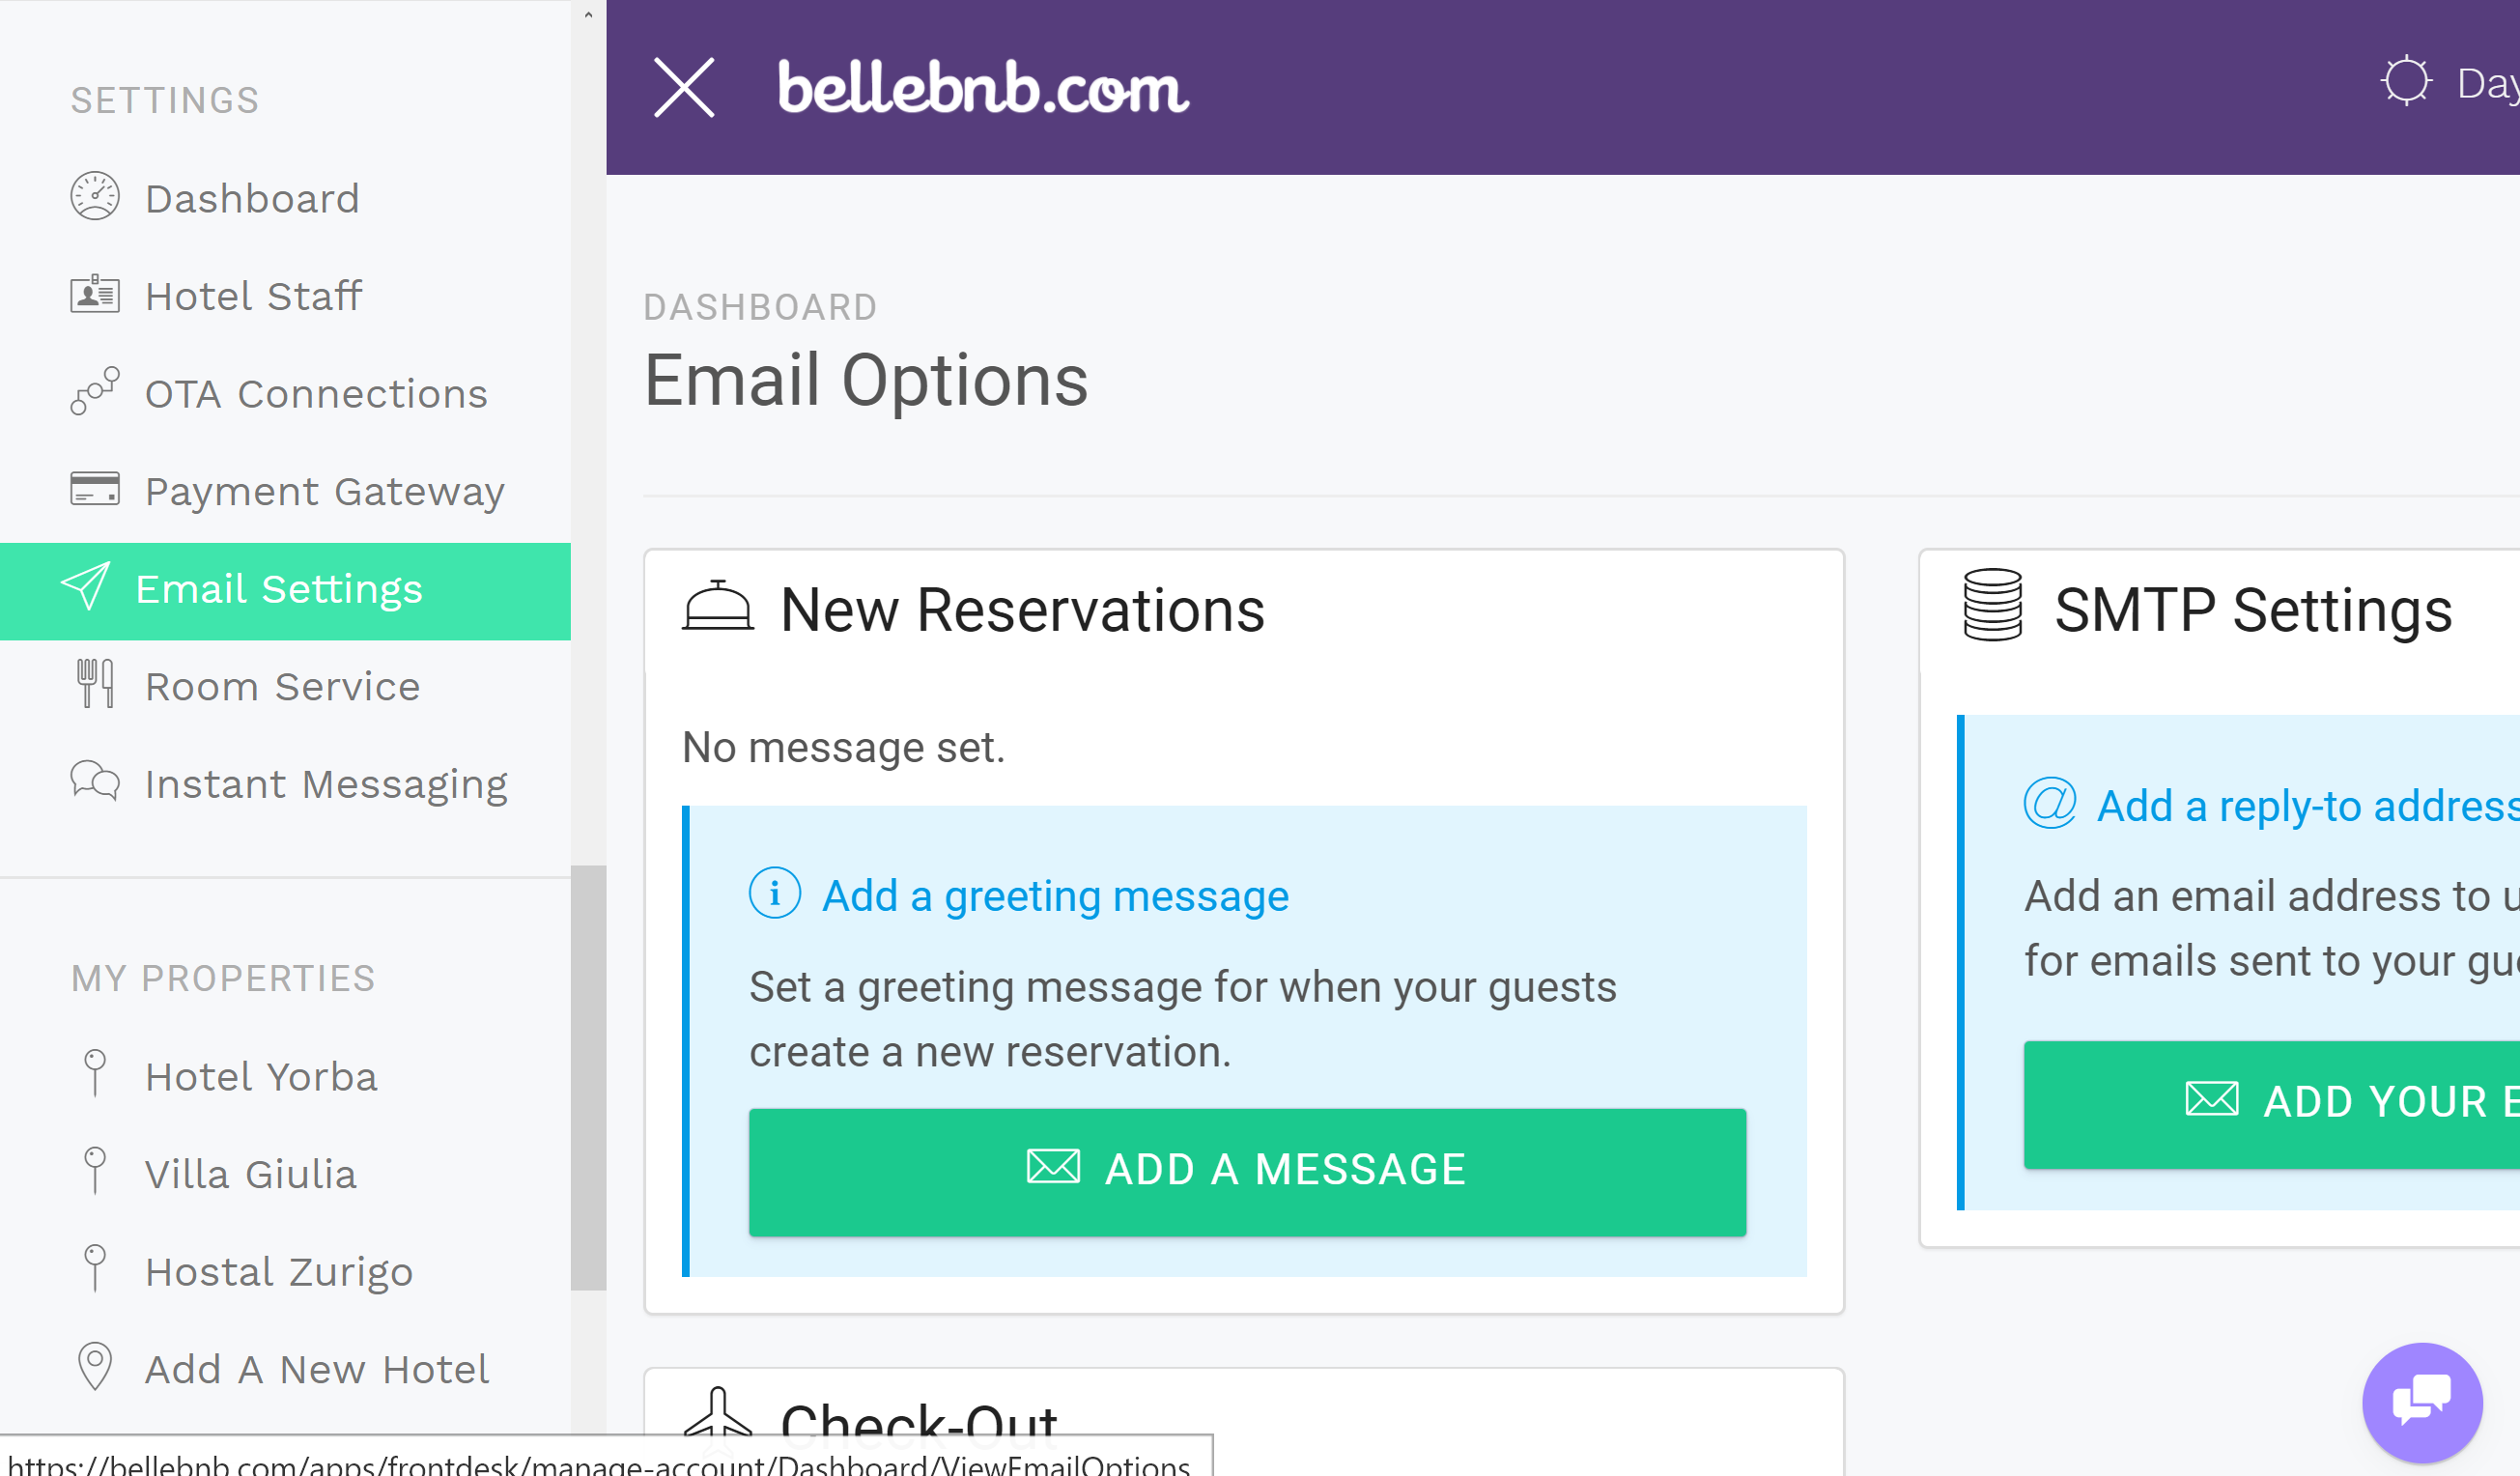Select Hostal Zurigo property entry
2520x1476 pixels.
click(x=279, y=1268)
